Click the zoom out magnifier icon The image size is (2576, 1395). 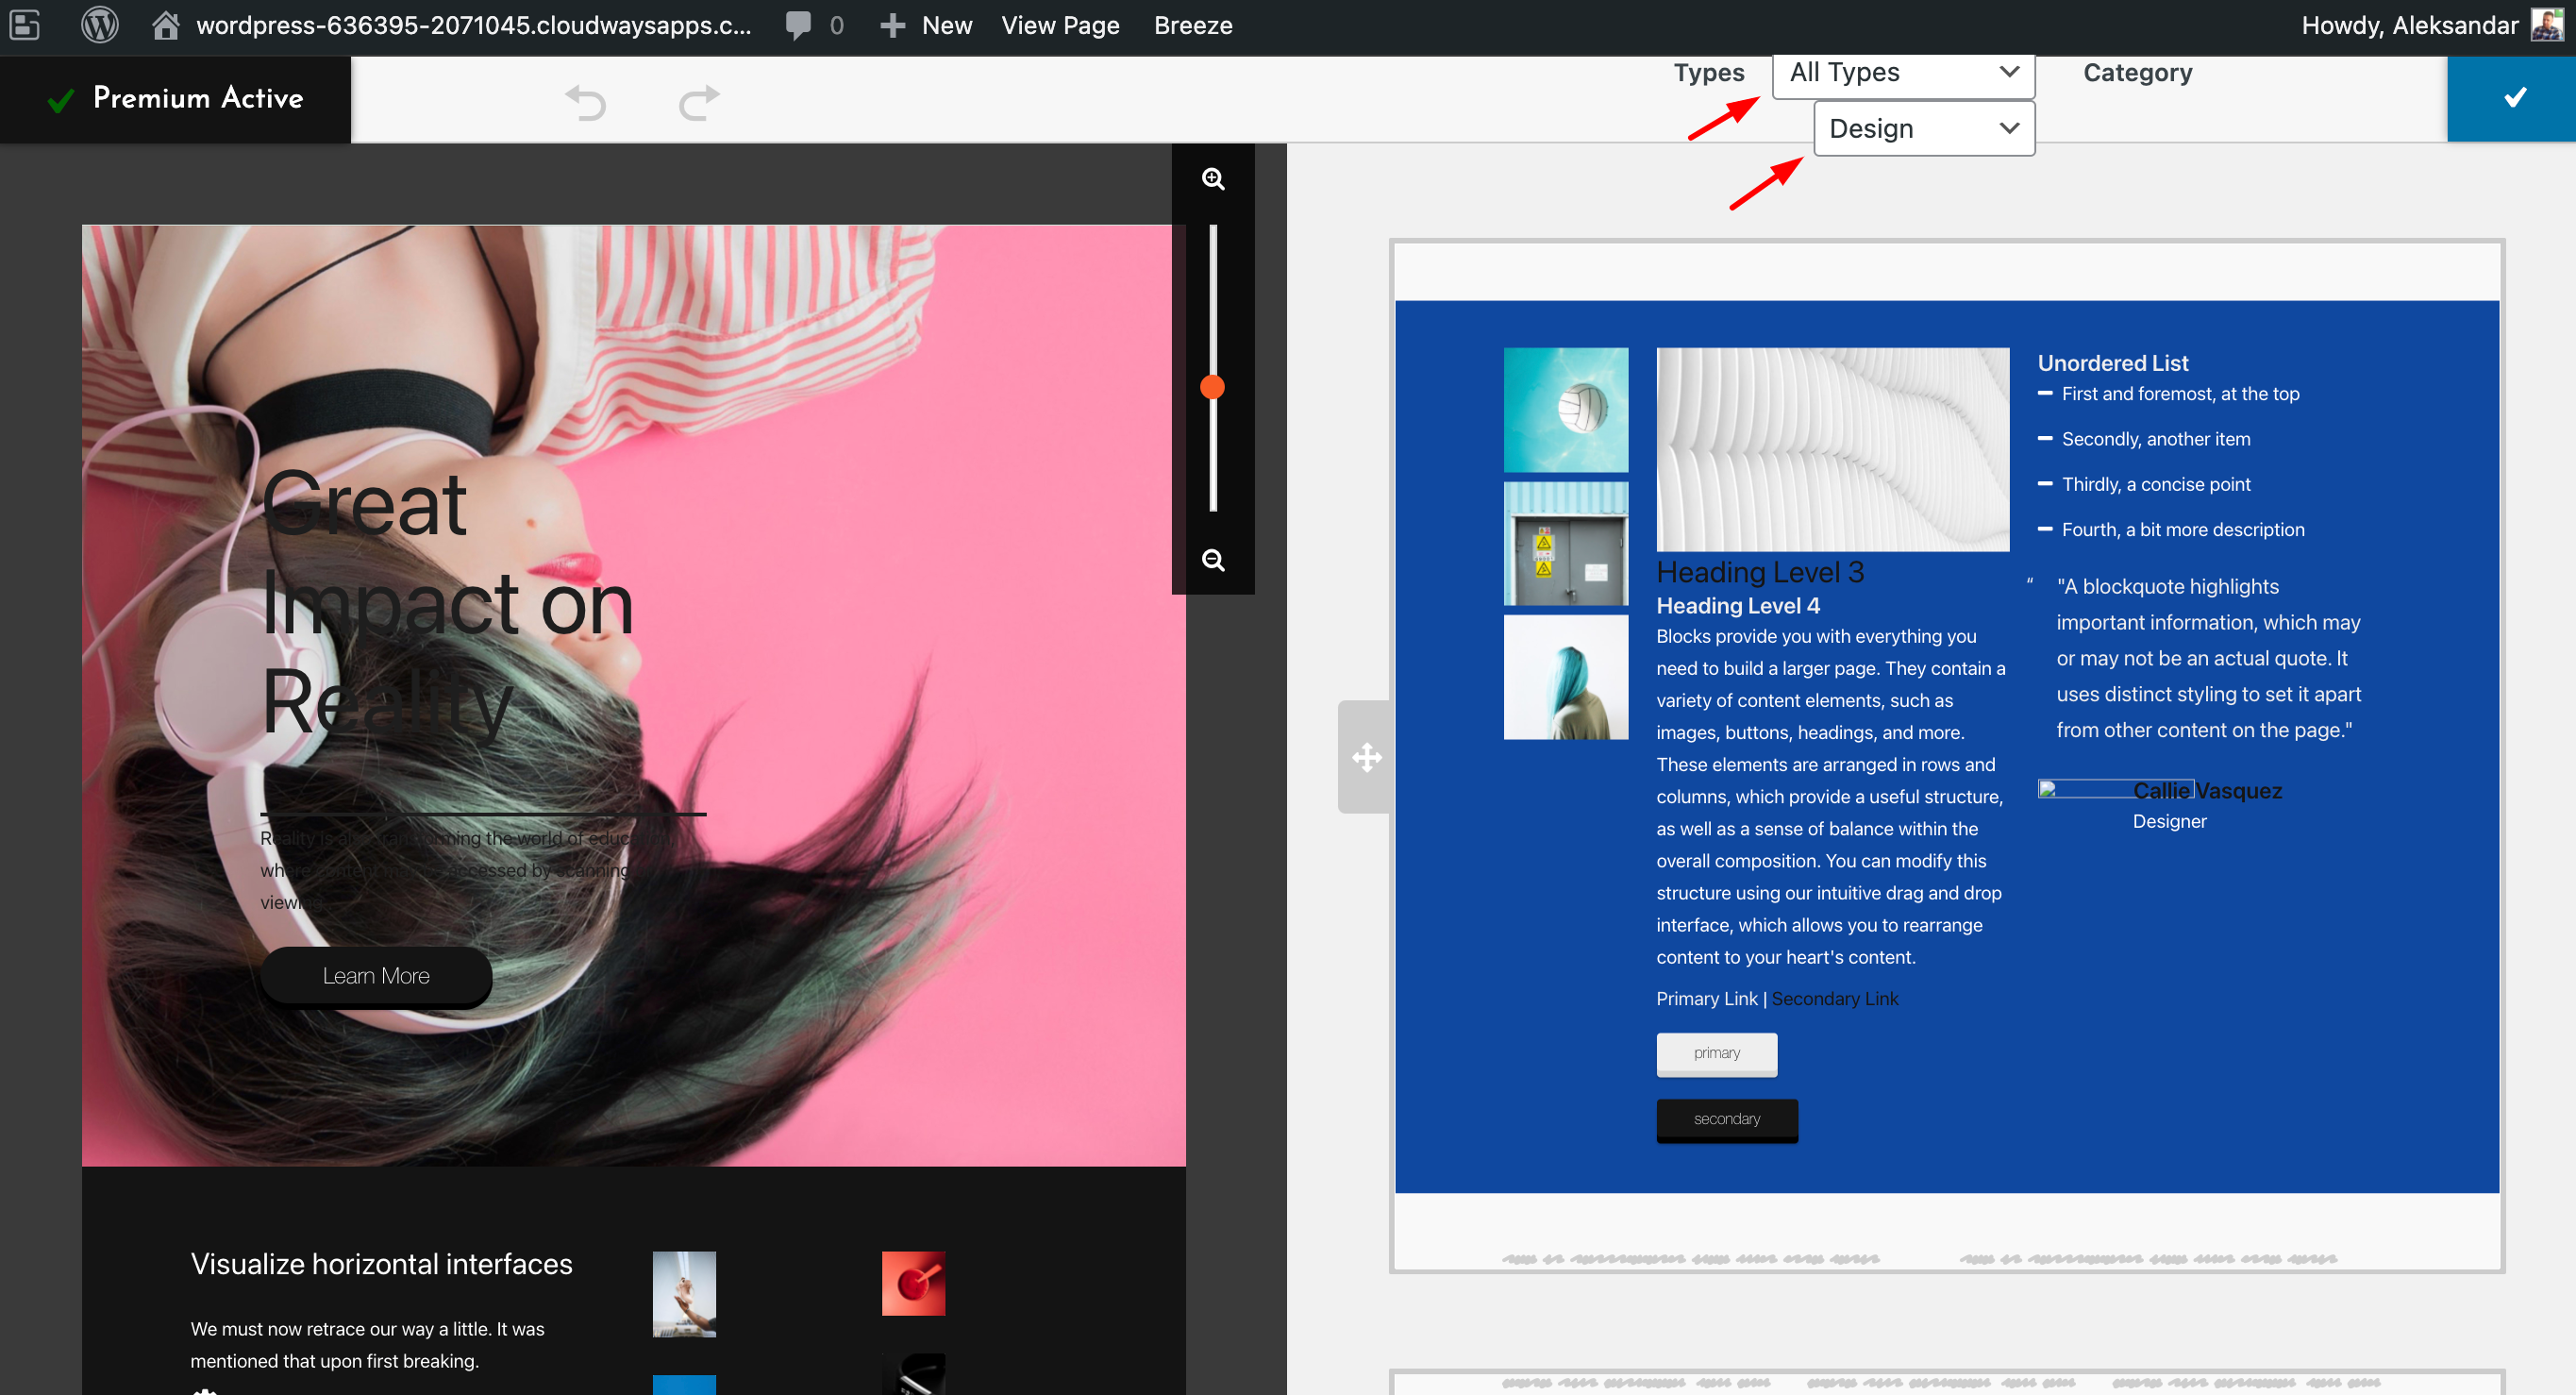[x=1213, y=560]
